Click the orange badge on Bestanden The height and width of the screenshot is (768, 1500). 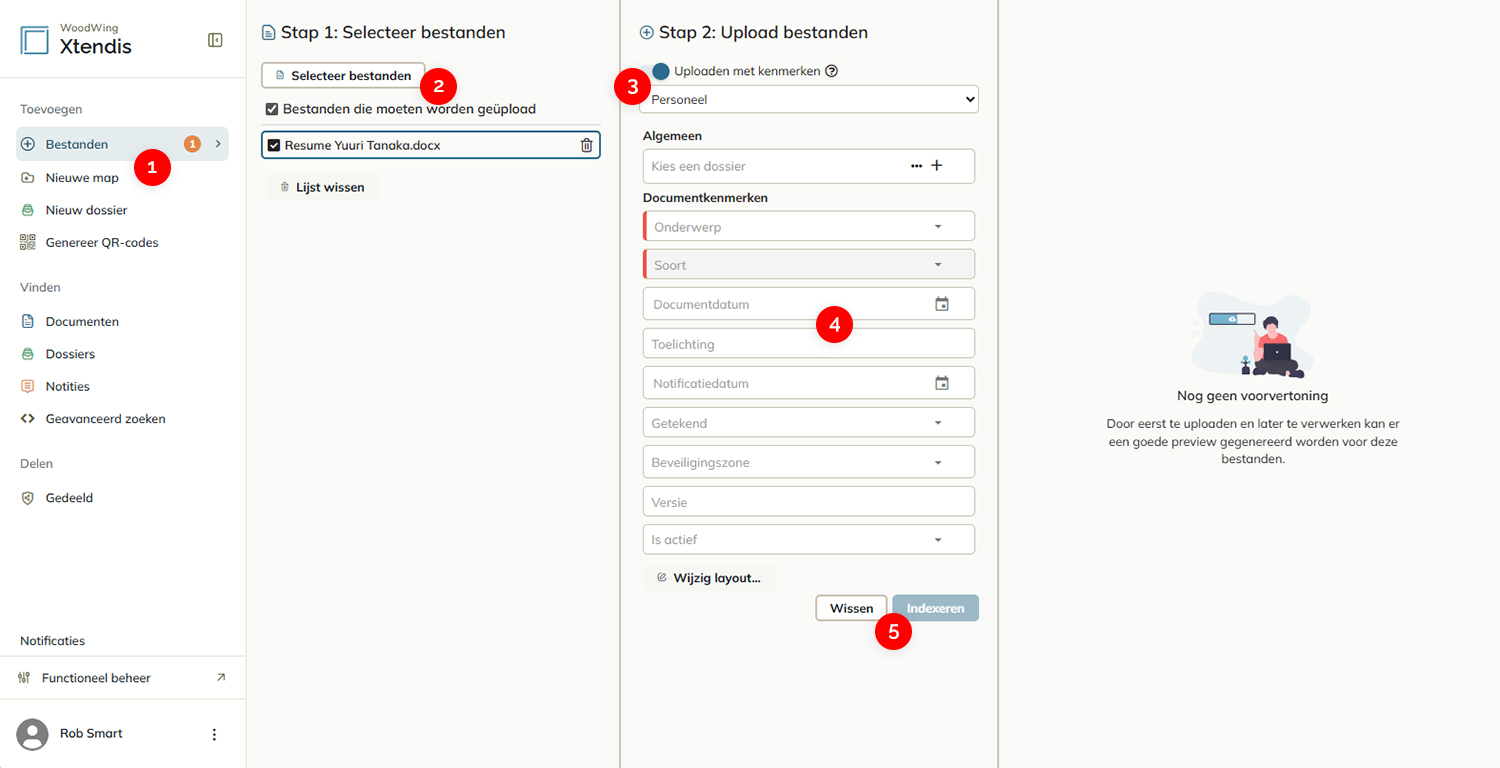[x=192, y=144]
